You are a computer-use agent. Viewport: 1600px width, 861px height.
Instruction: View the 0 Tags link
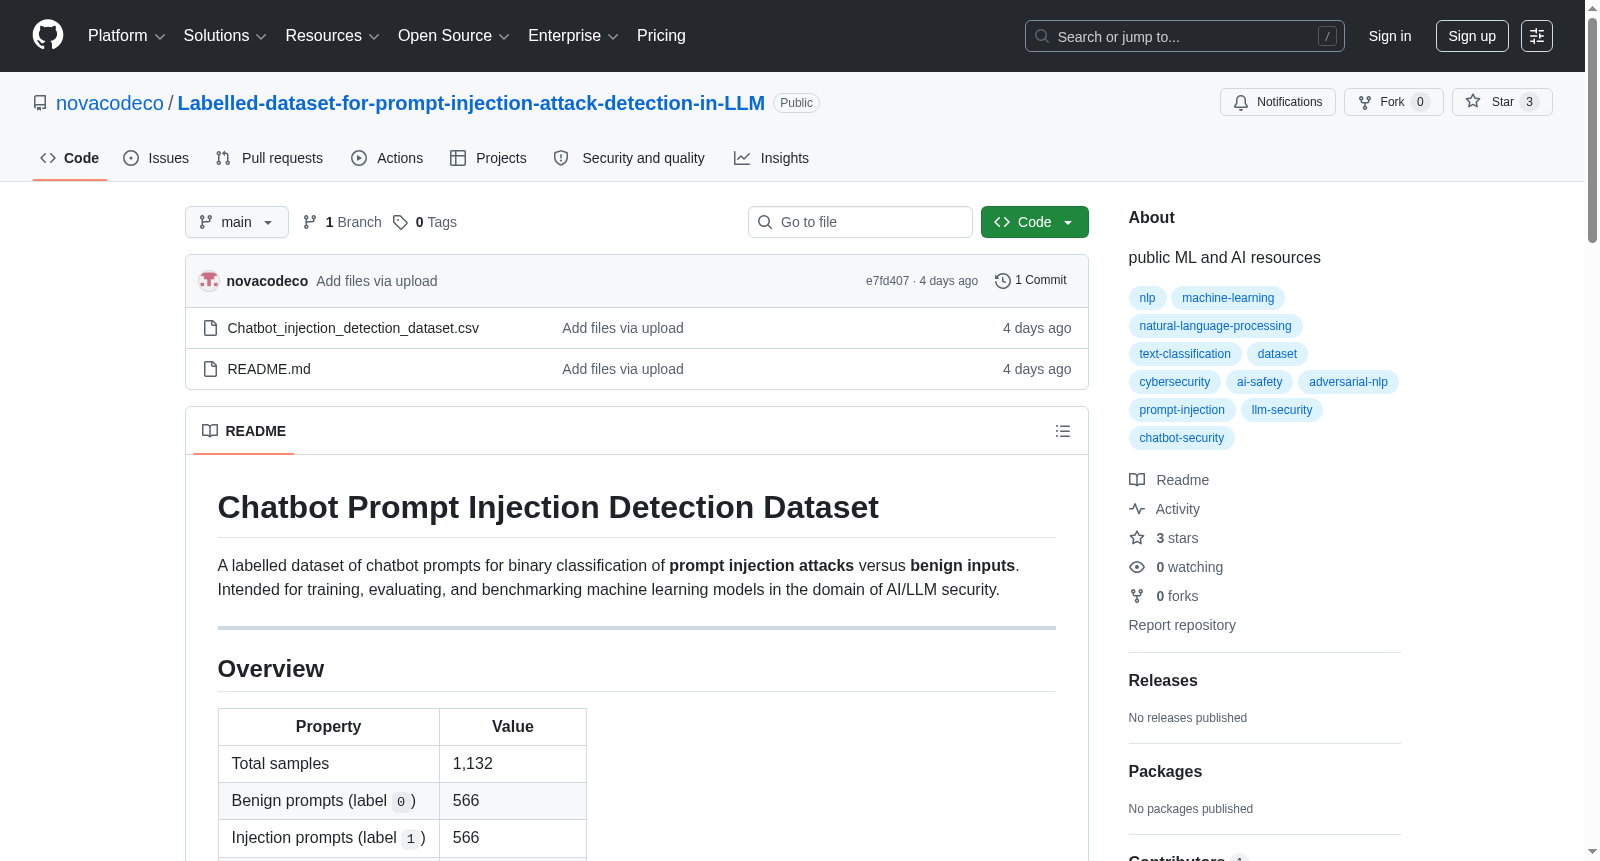[x=425, y=222]
